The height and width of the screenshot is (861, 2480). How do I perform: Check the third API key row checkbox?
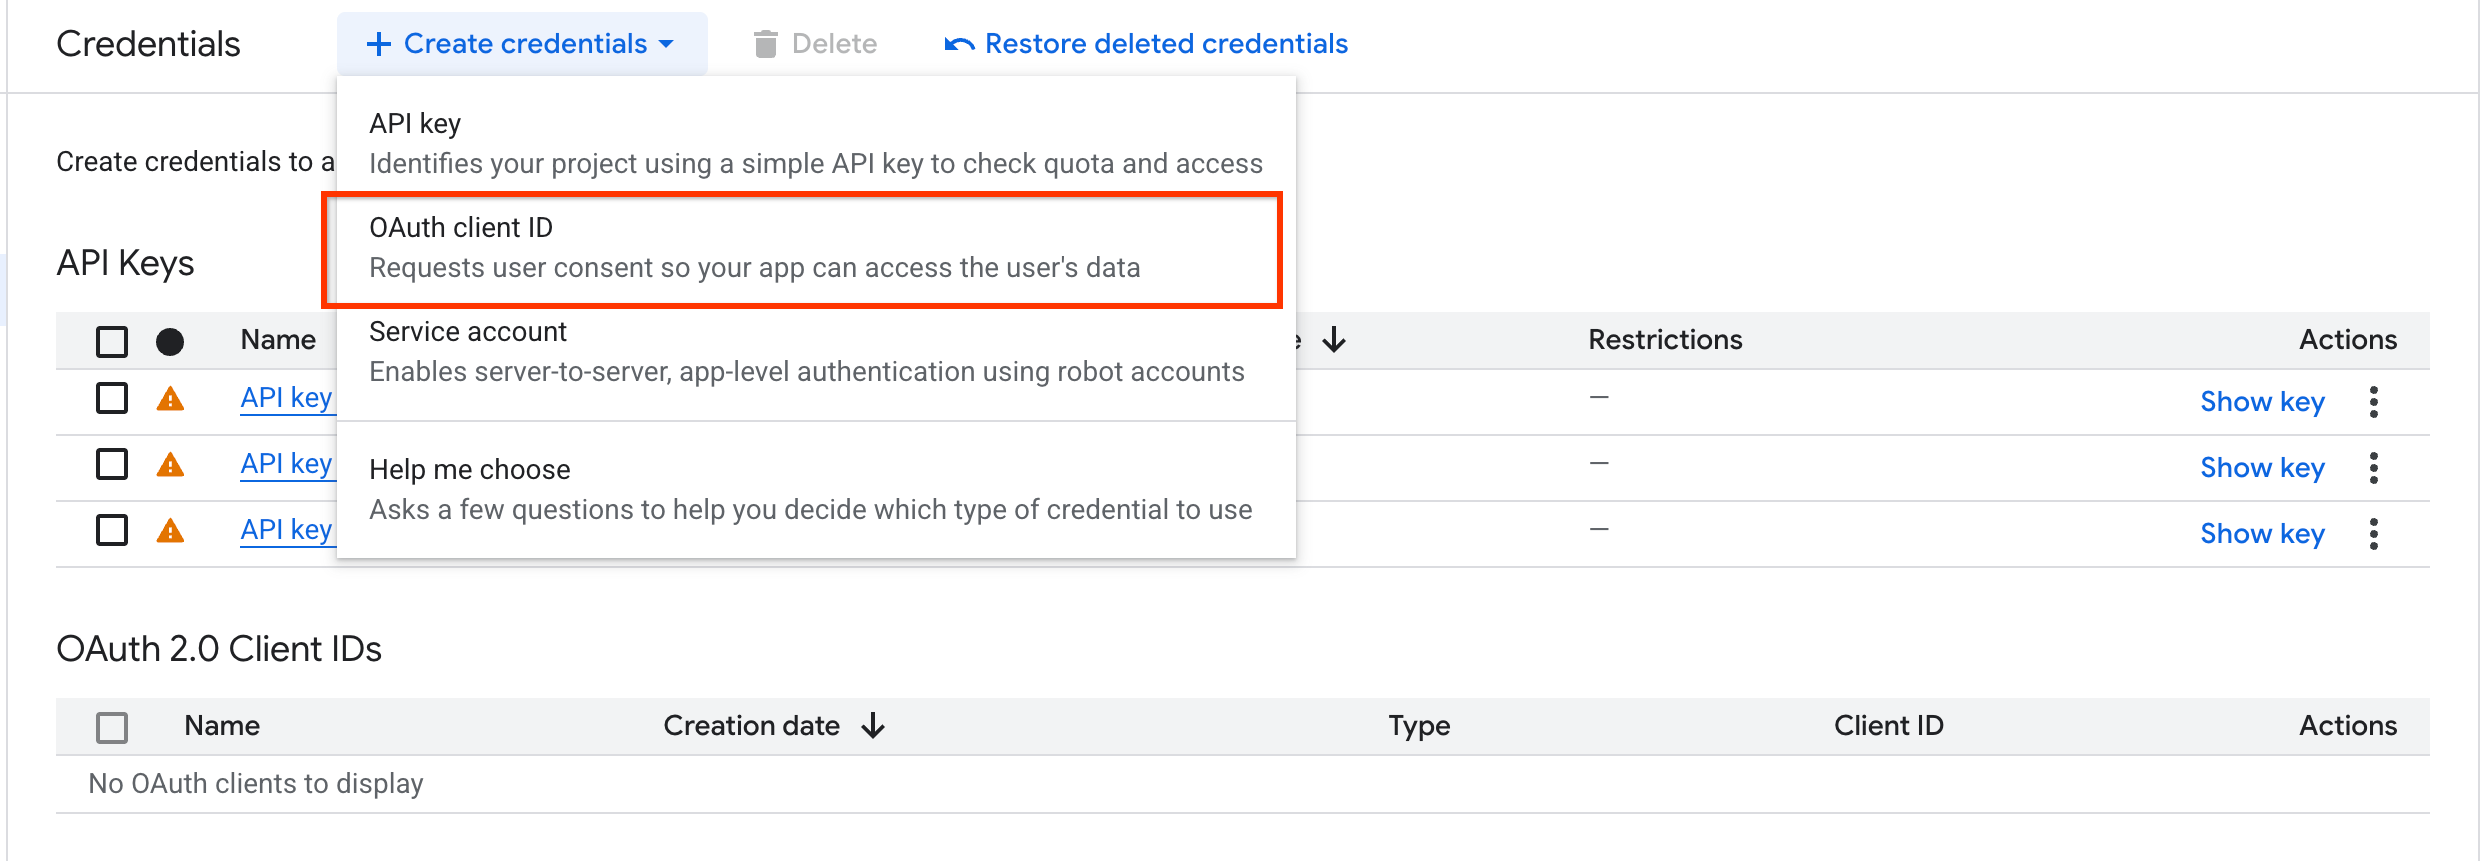(x=112, y=530)
